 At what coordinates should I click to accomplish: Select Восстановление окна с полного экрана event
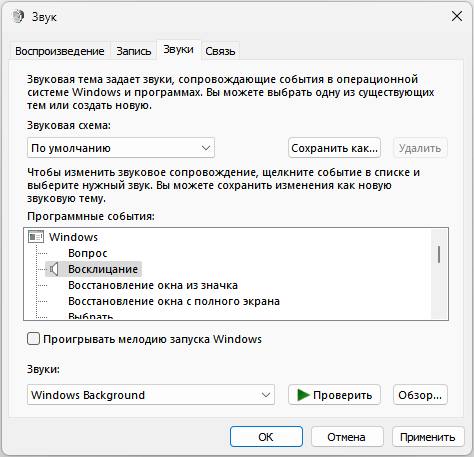pyautogui.click(x=174, y=301)
